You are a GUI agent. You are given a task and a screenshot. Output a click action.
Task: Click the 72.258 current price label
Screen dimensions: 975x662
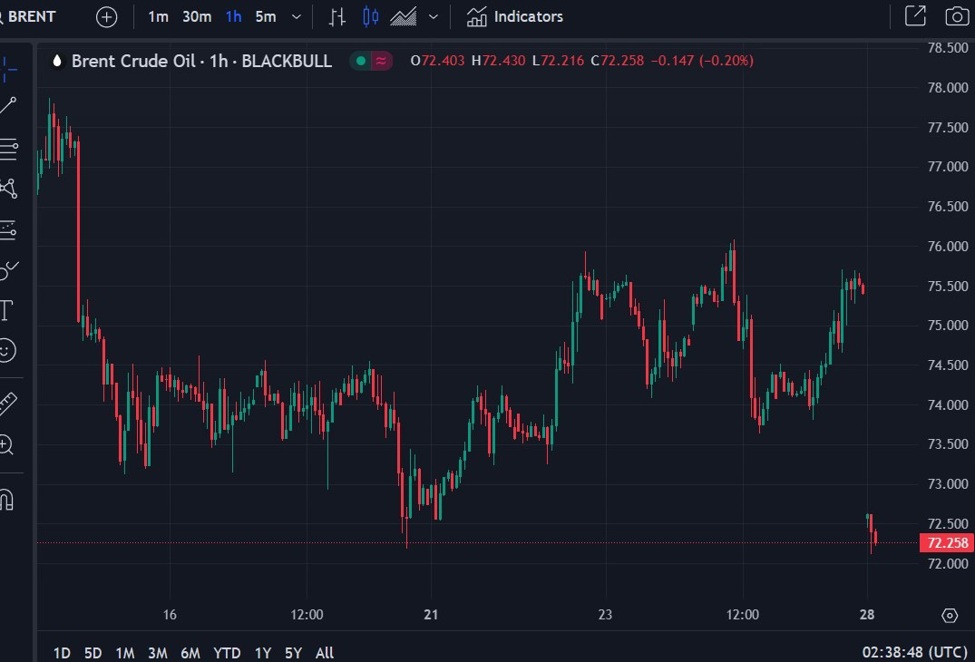pyautogui.click(x=946, y=543)
